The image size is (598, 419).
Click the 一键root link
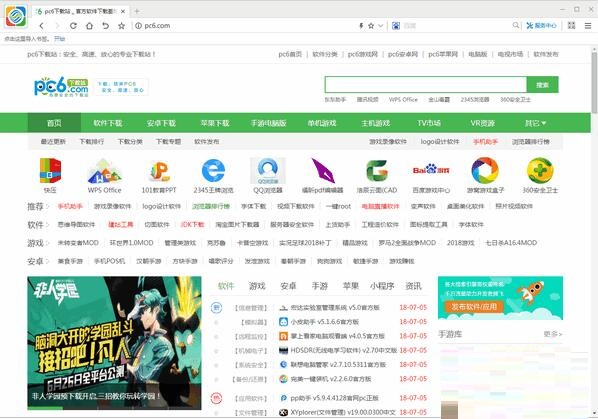click(x=338, y=206)
